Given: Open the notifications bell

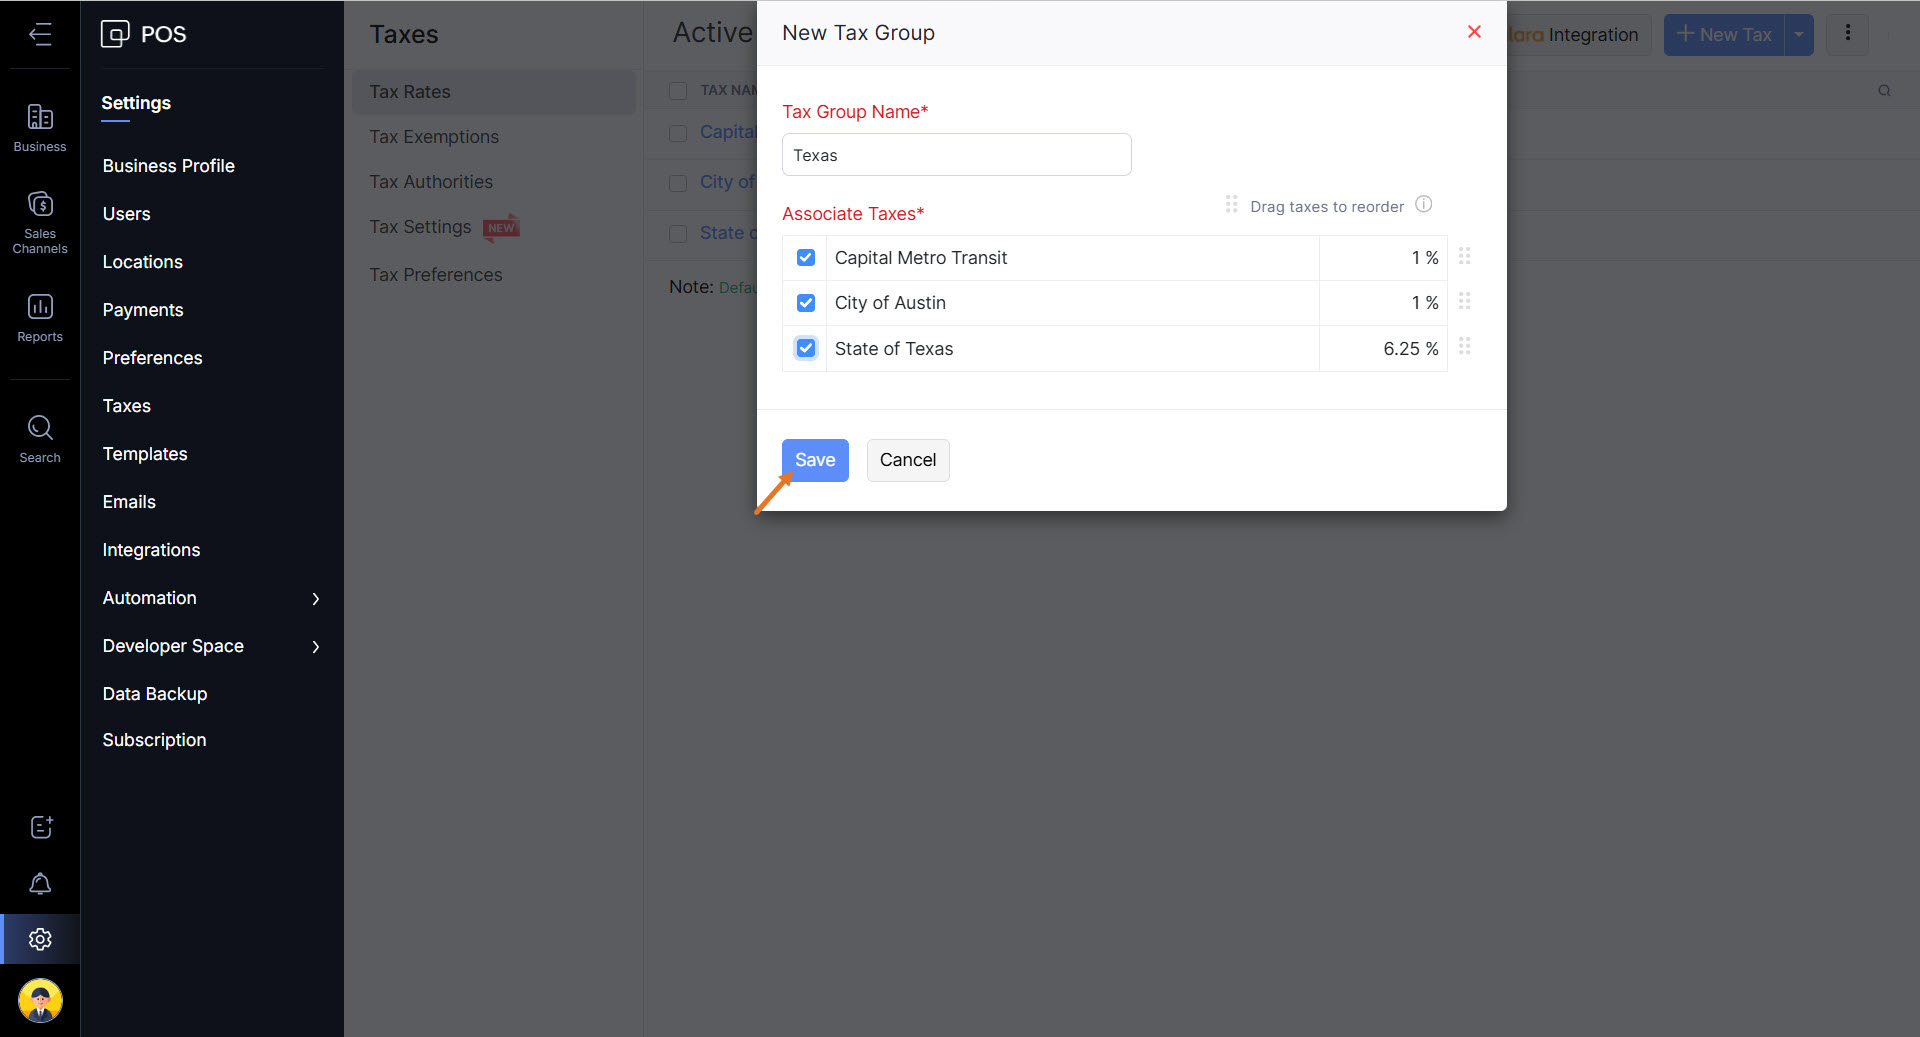Looking at the screenshot, I should coord(40,884).
